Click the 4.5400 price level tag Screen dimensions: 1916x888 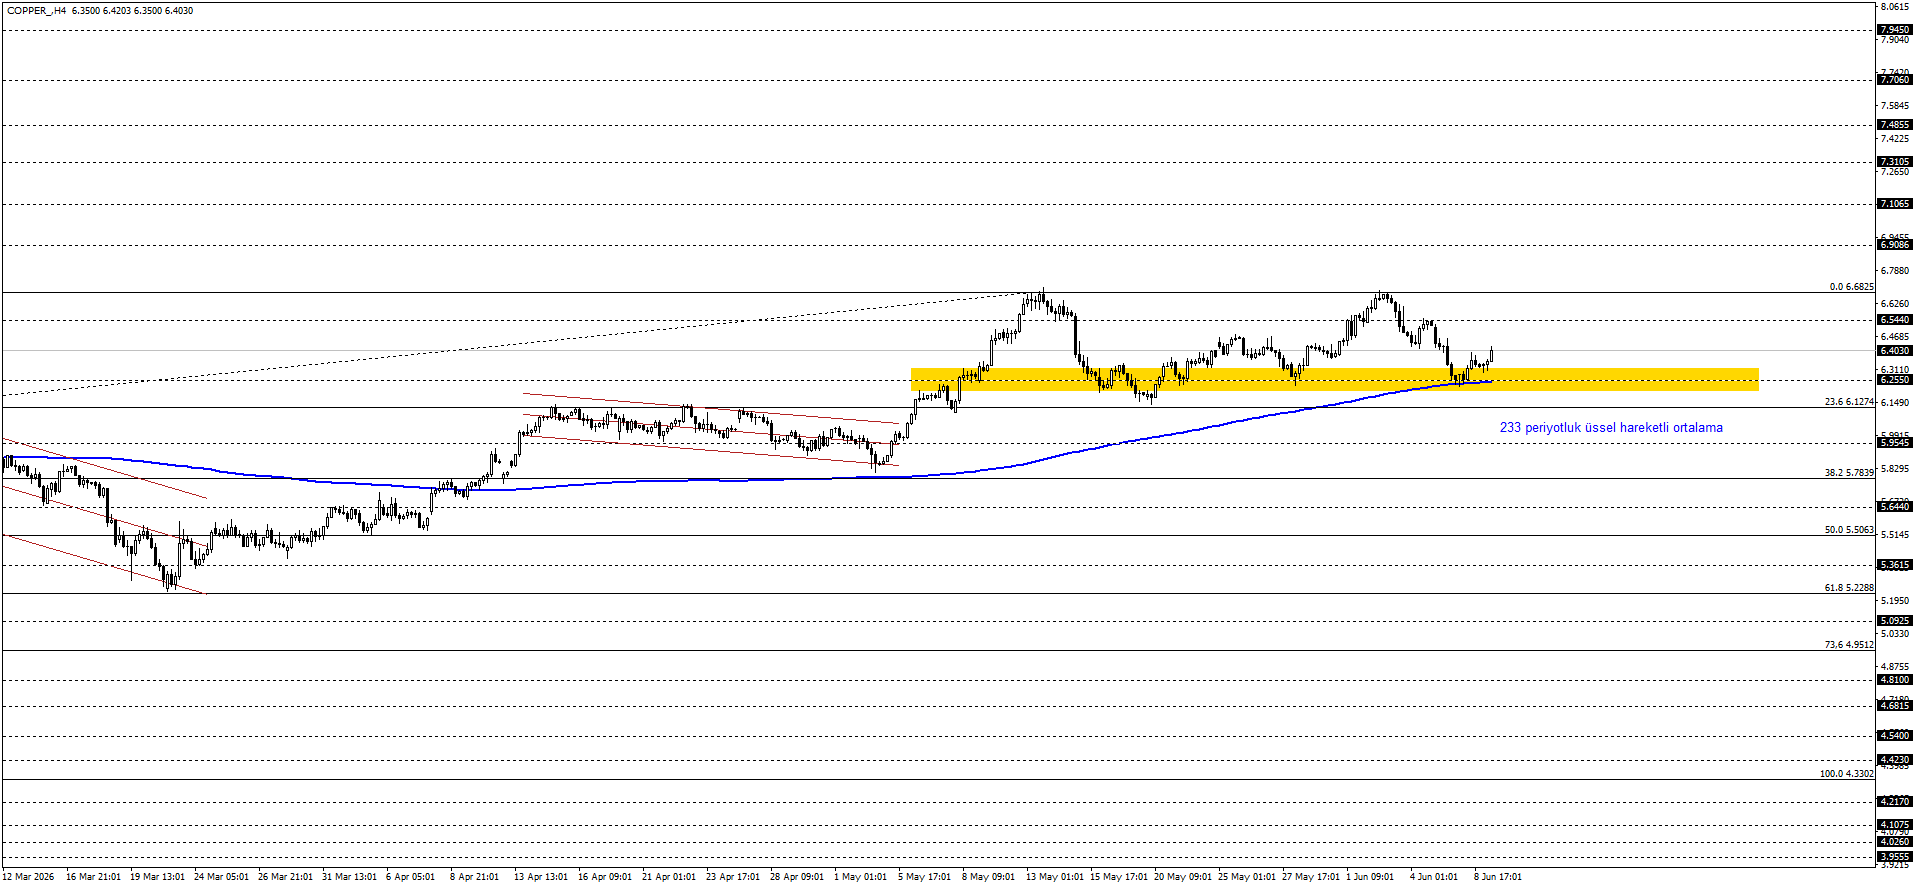(1895, 736)
